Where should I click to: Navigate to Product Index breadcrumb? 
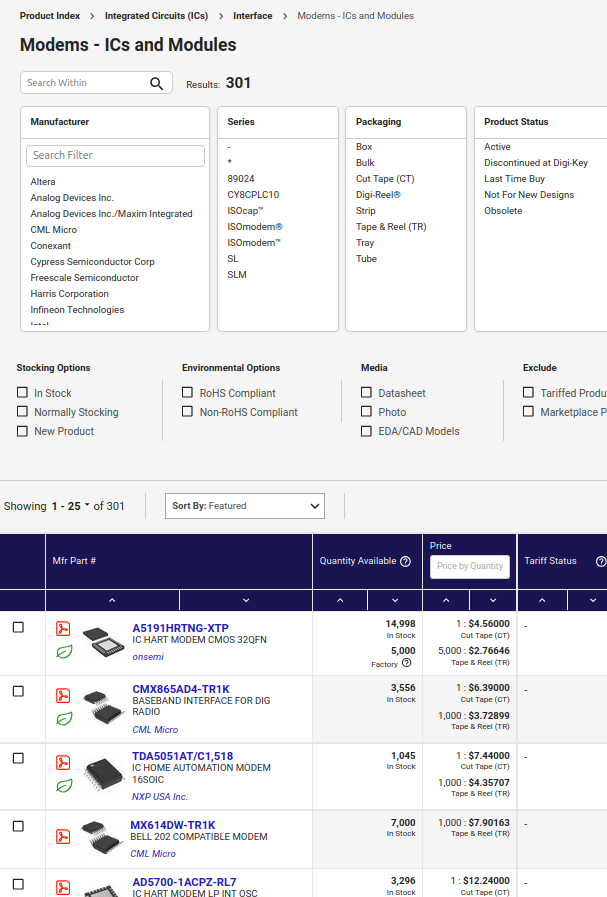[49, 15]
